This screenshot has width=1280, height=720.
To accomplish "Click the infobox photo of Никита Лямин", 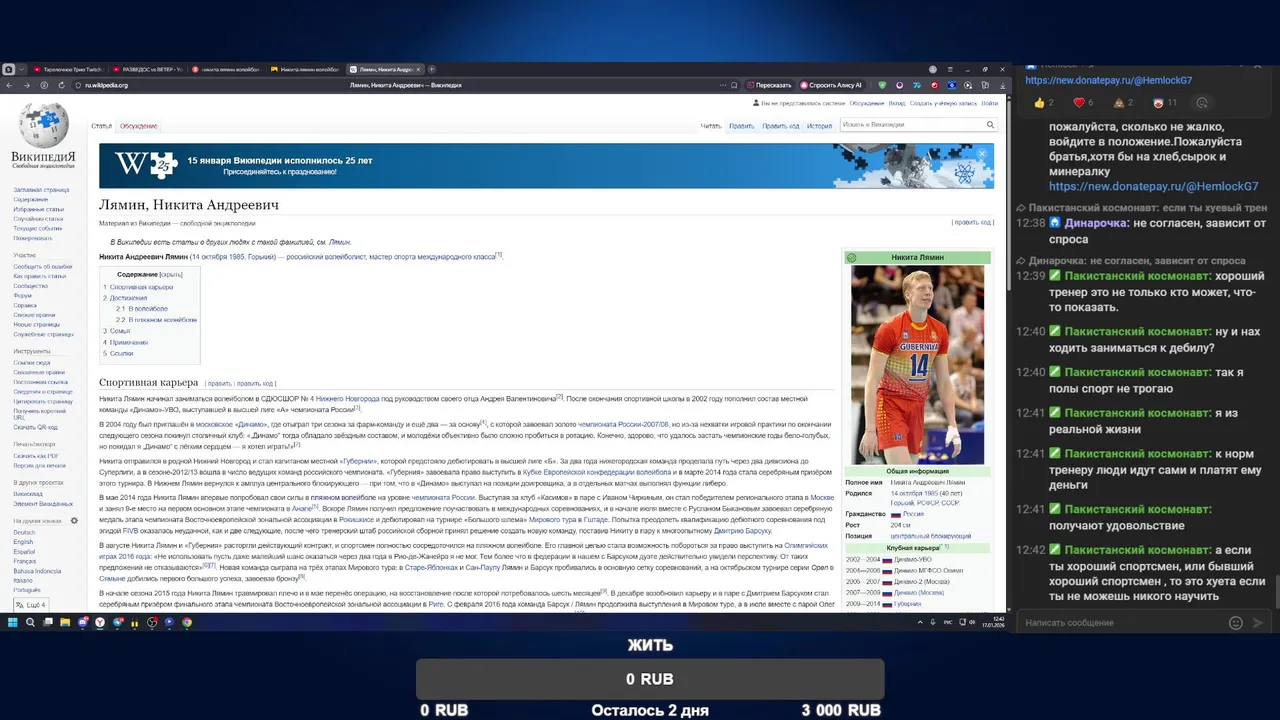I will [x=917, y=365].
